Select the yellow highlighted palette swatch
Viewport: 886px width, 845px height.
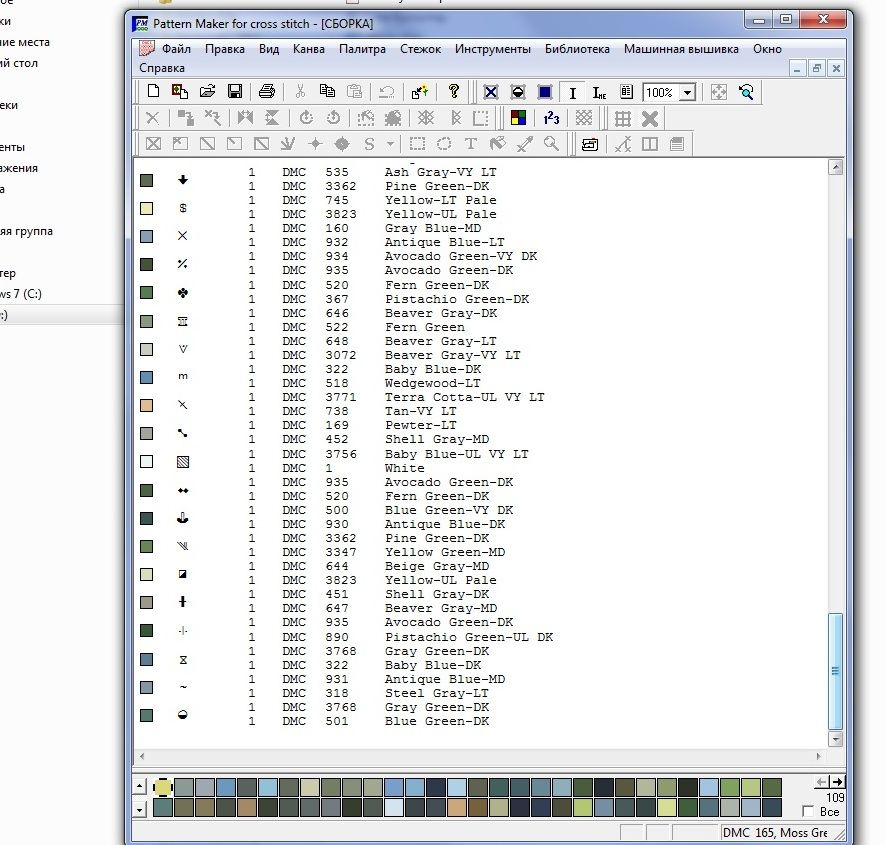coord(163,787)
